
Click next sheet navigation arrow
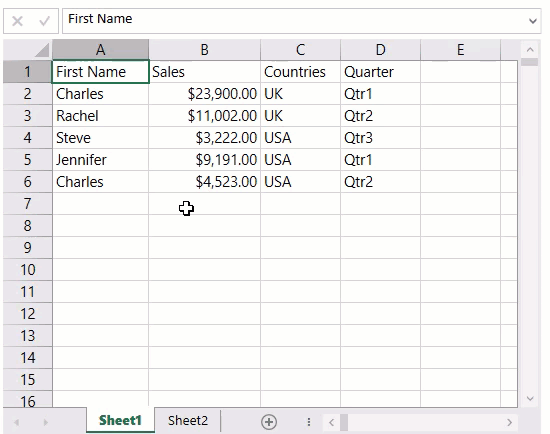[x=46, y=422]
